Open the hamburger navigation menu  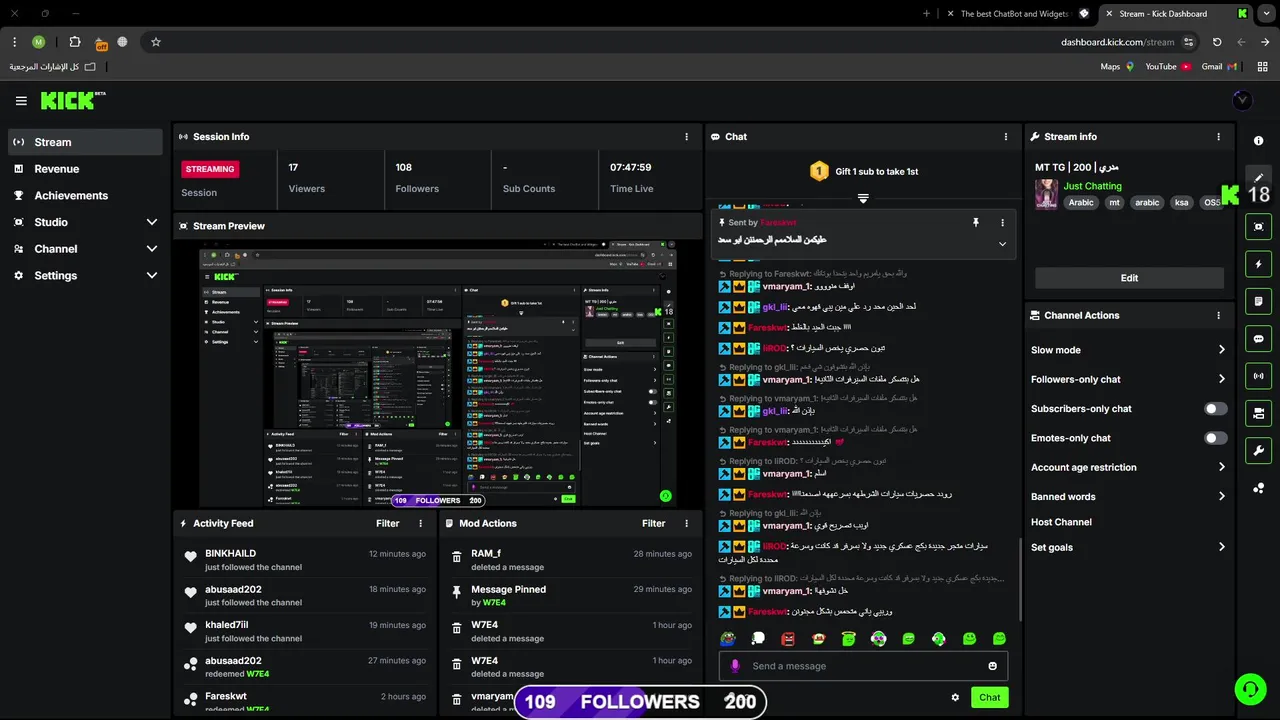point(21,101)
